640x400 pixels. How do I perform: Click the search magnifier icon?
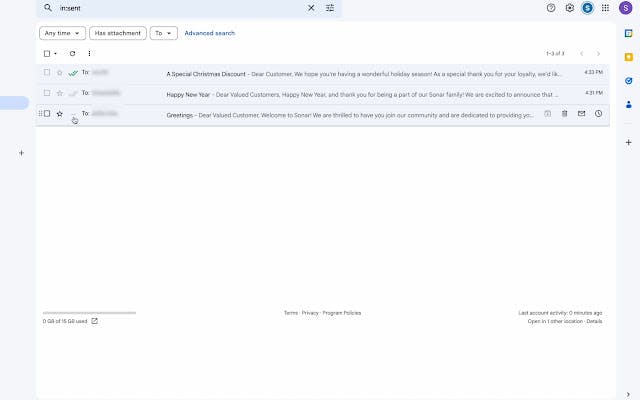click(48, 8)
